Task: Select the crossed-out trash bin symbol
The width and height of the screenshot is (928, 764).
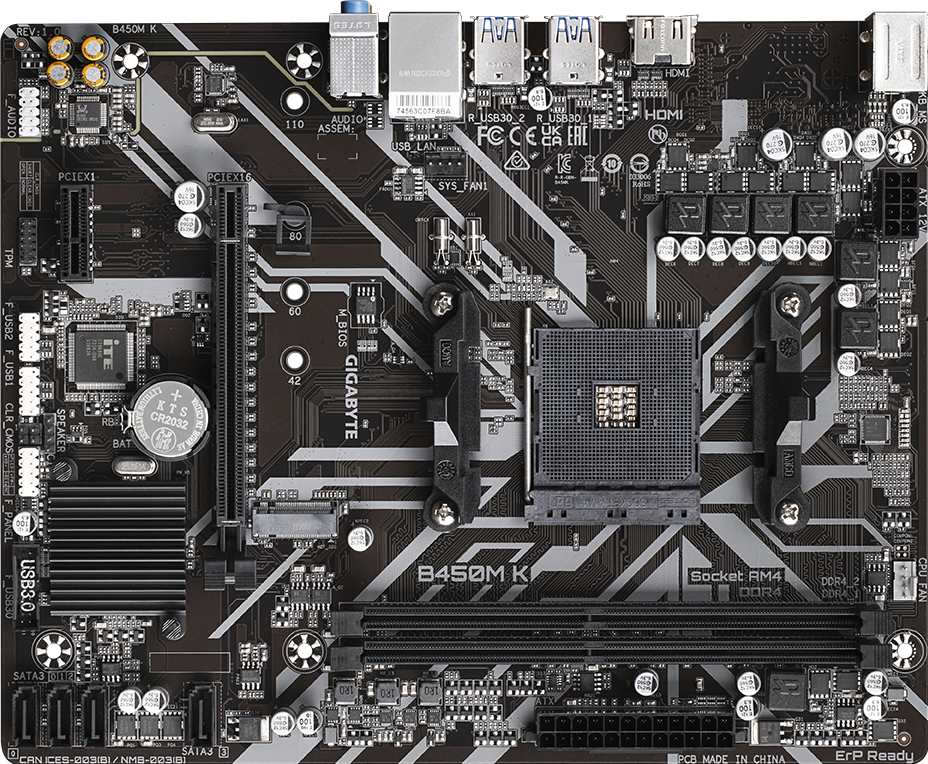Action: [x=587, y=164]
